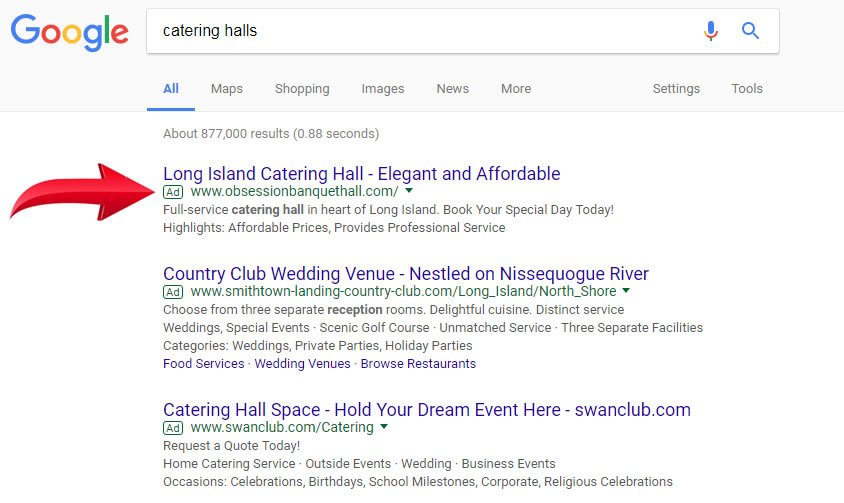Screen dimensions: 844x503
Task: Click Full-service catering hall description text
Action: (388, 210)
